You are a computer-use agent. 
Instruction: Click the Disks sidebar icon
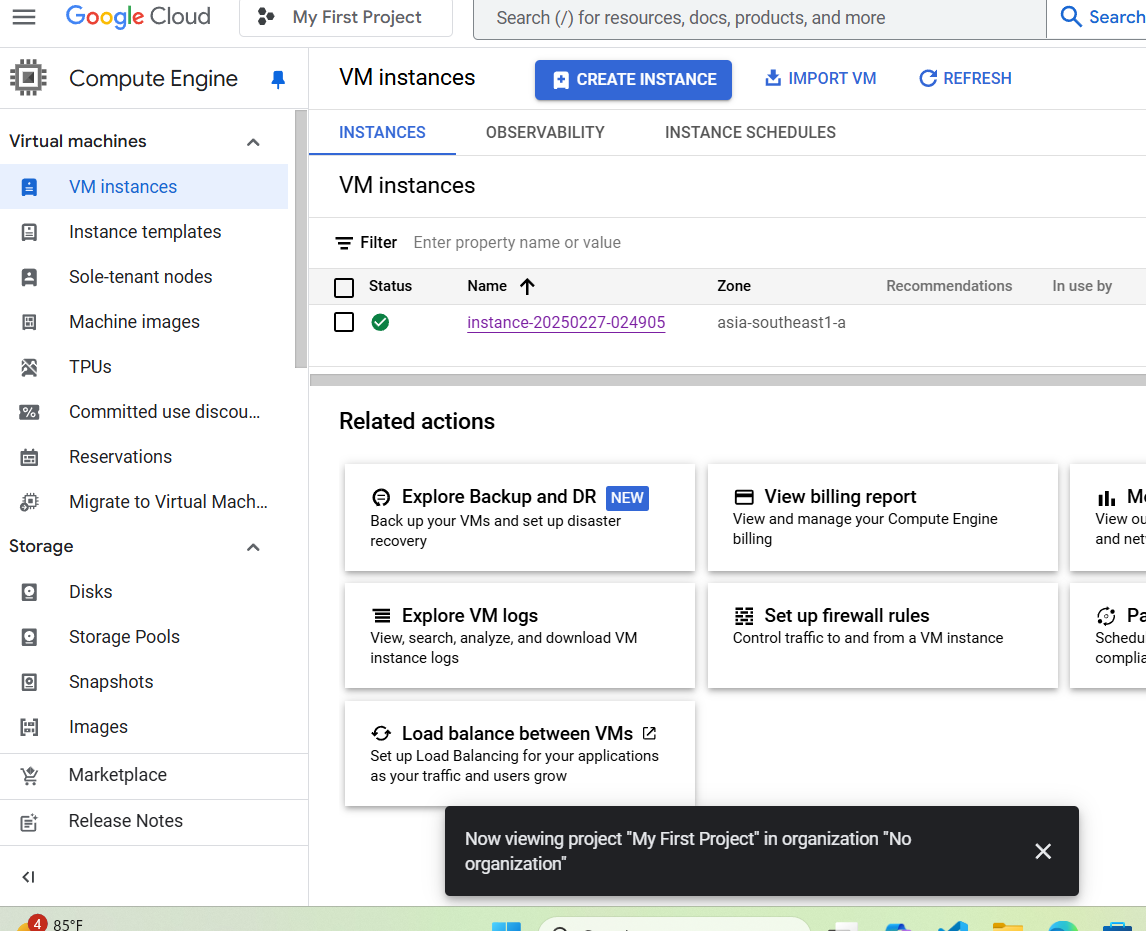29,592
